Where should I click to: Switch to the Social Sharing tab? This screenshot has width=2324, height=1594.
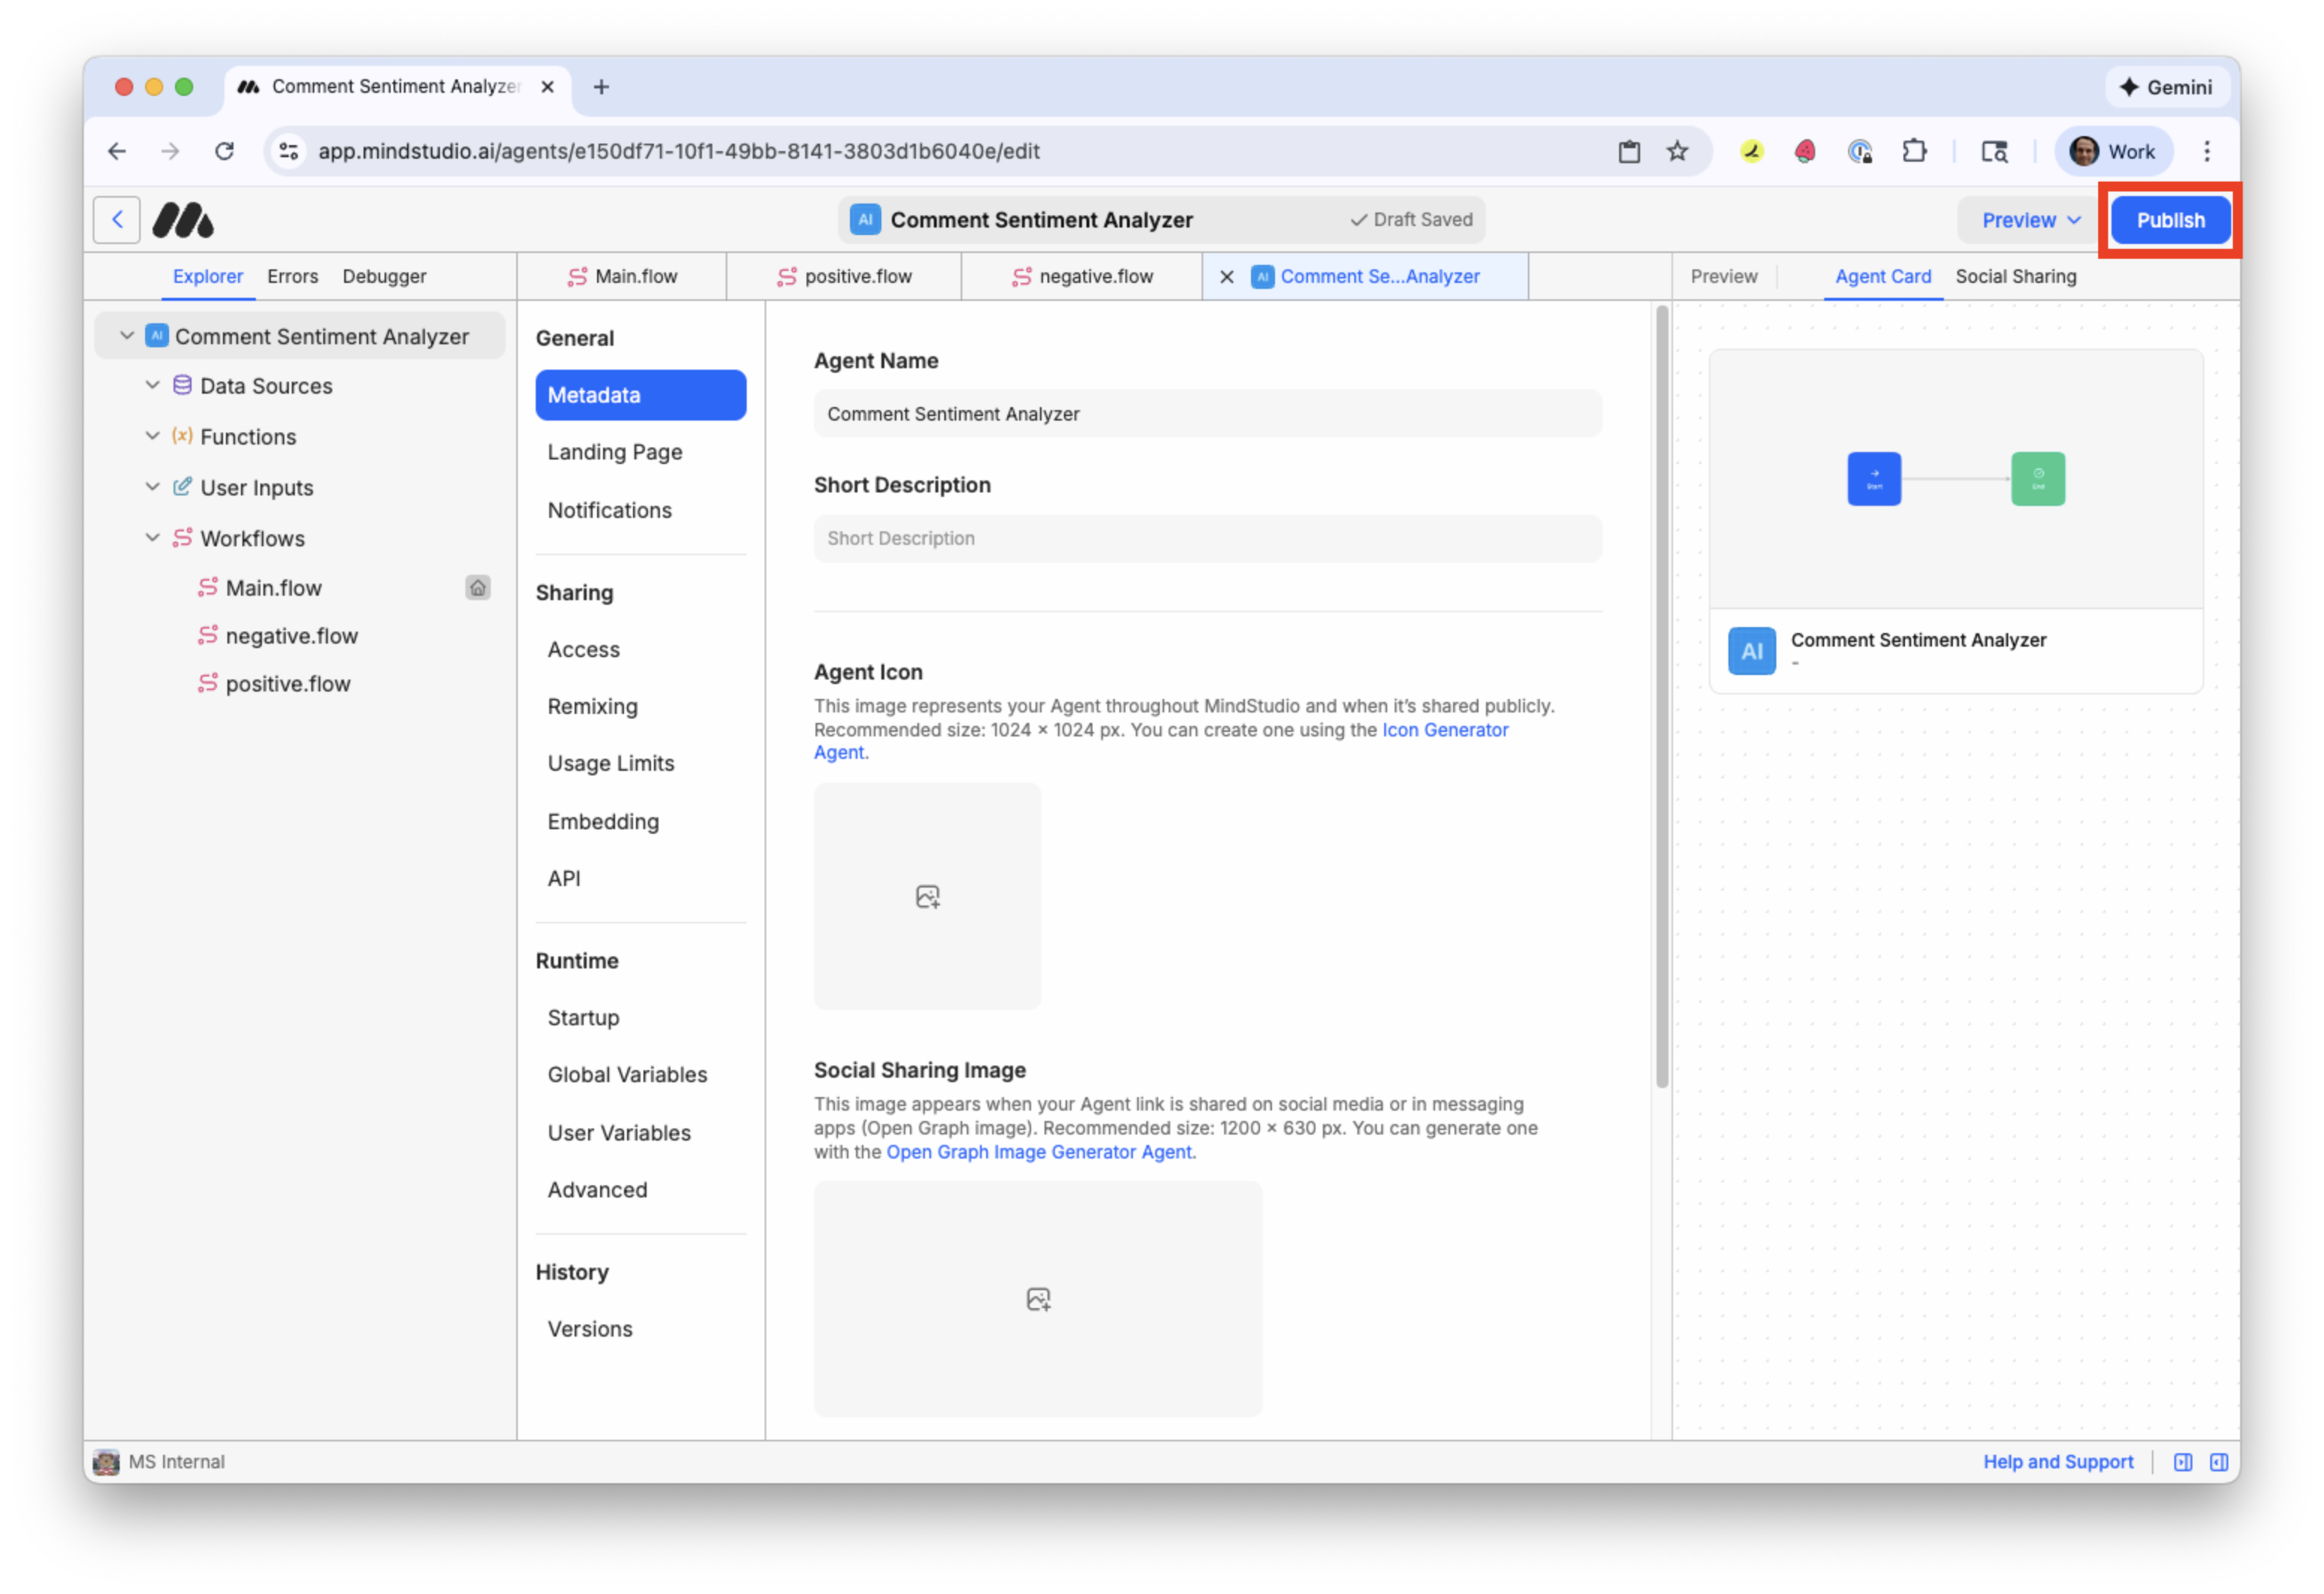2016,276
